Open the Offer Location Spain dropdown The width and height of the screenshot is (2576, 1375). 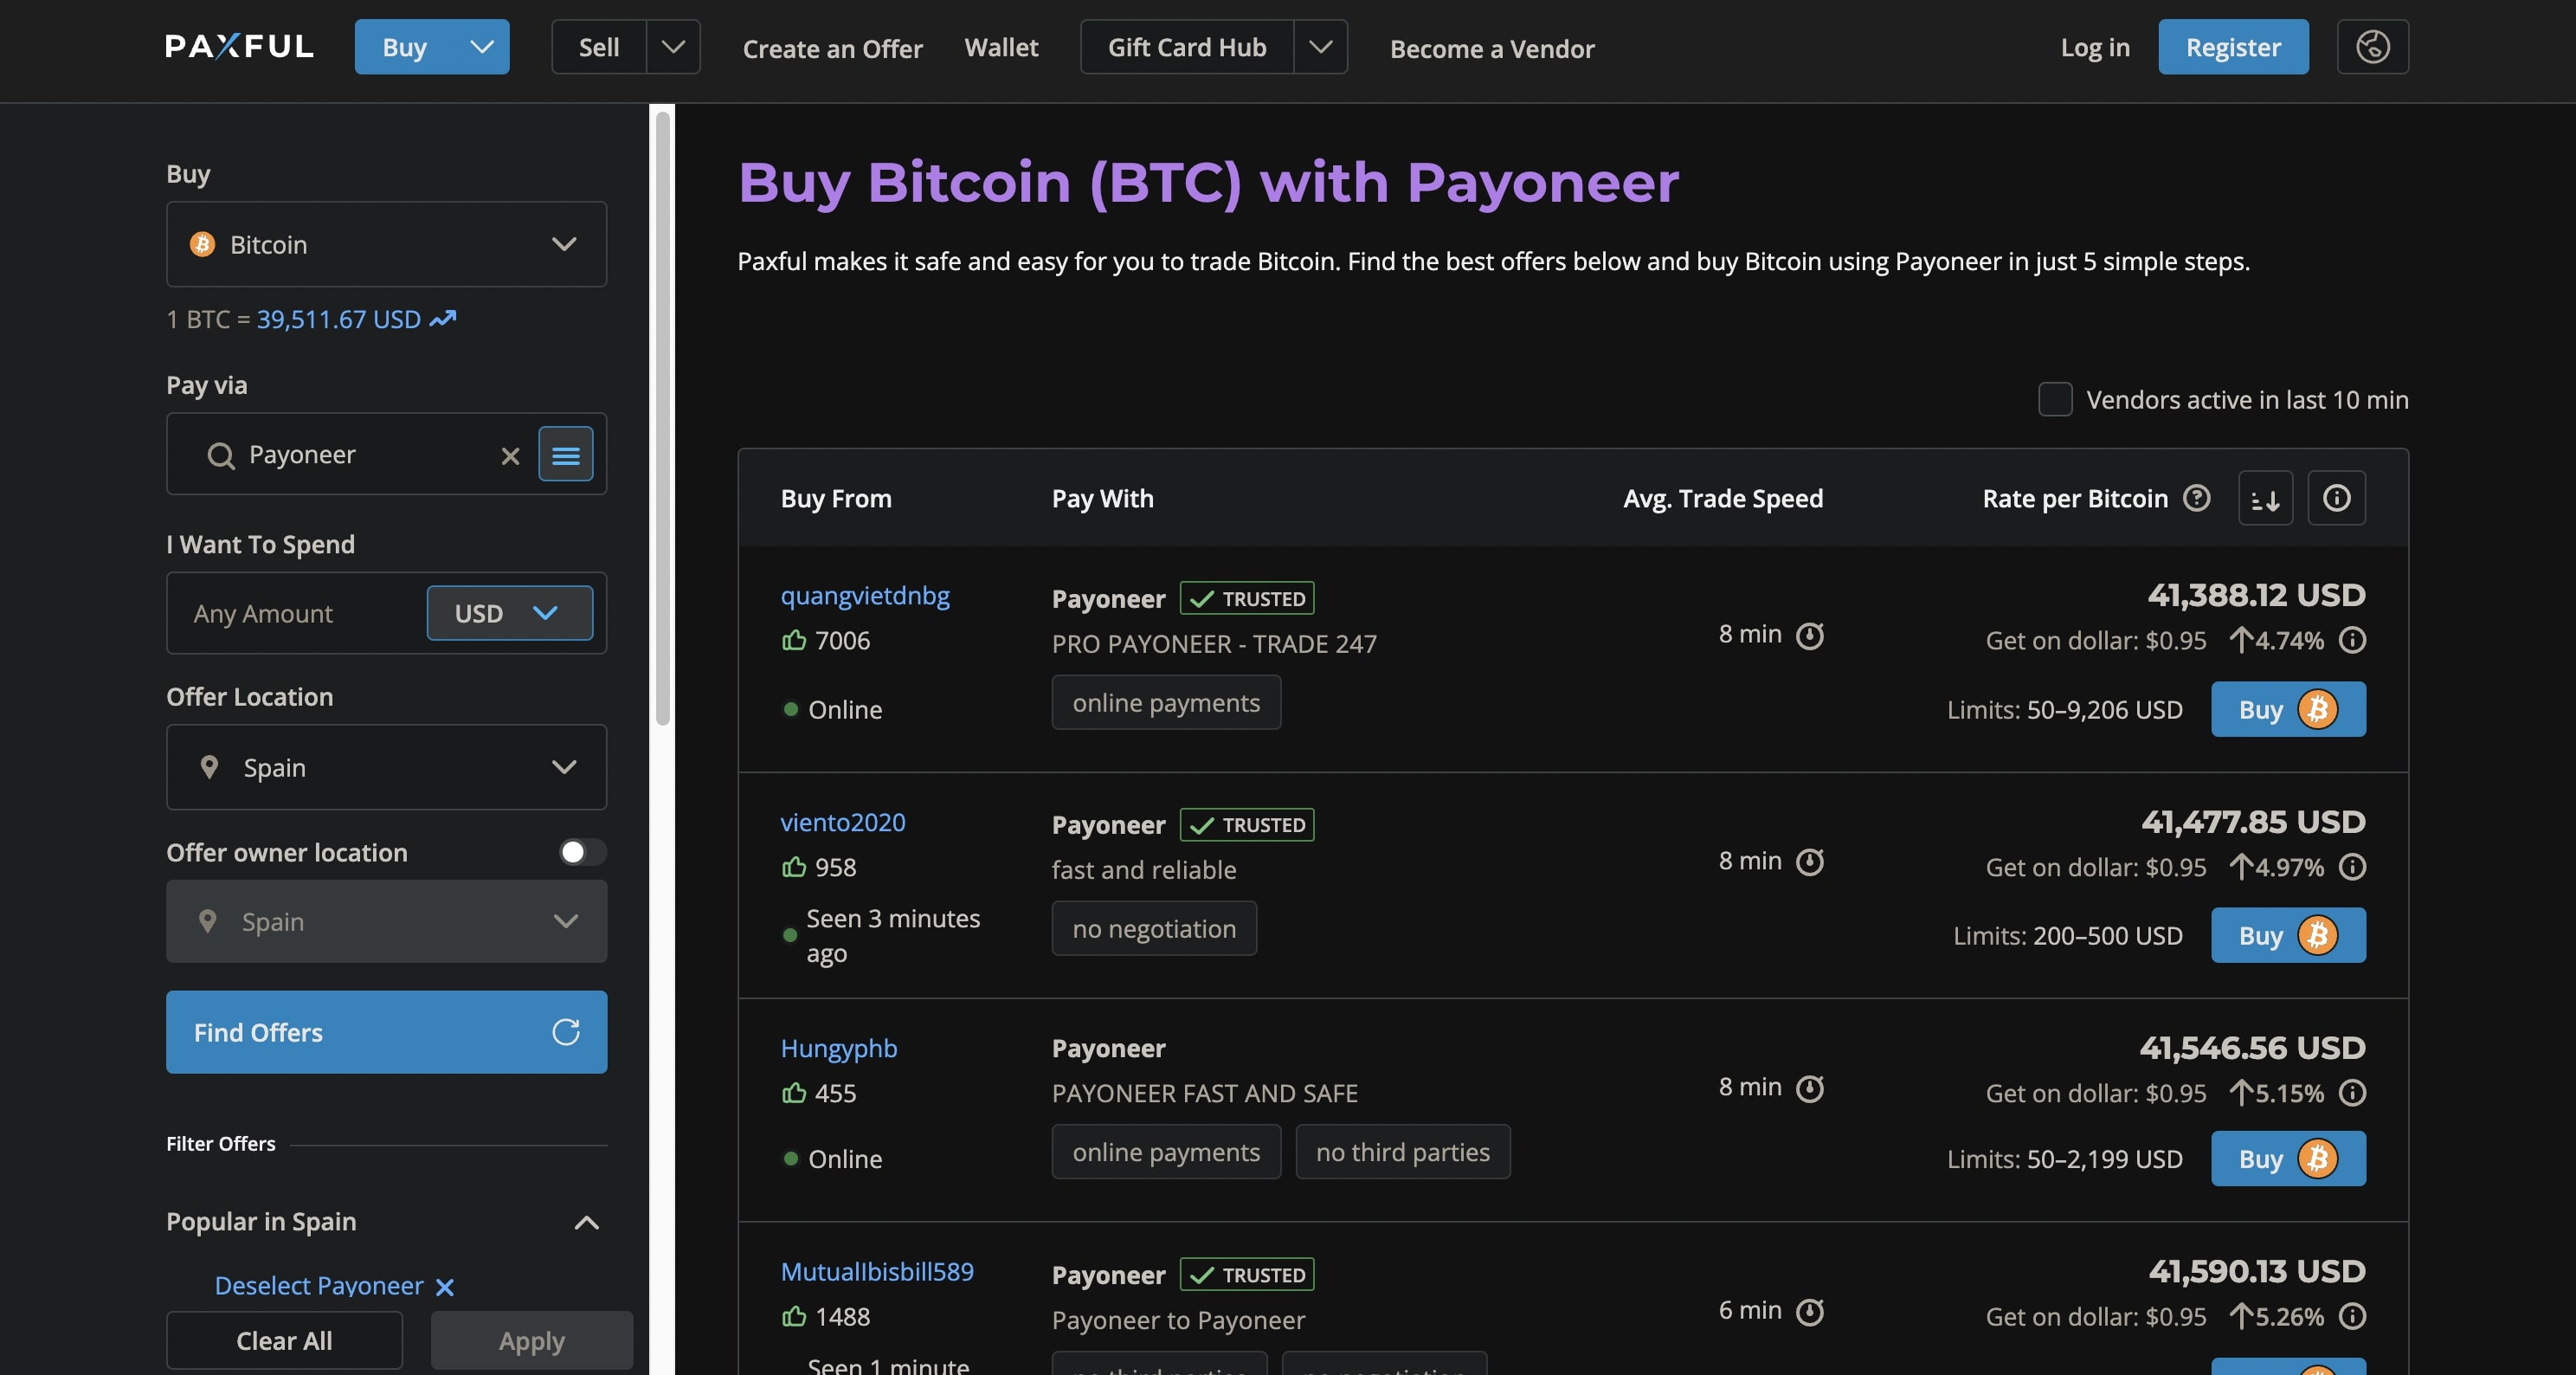coord(386,767)
